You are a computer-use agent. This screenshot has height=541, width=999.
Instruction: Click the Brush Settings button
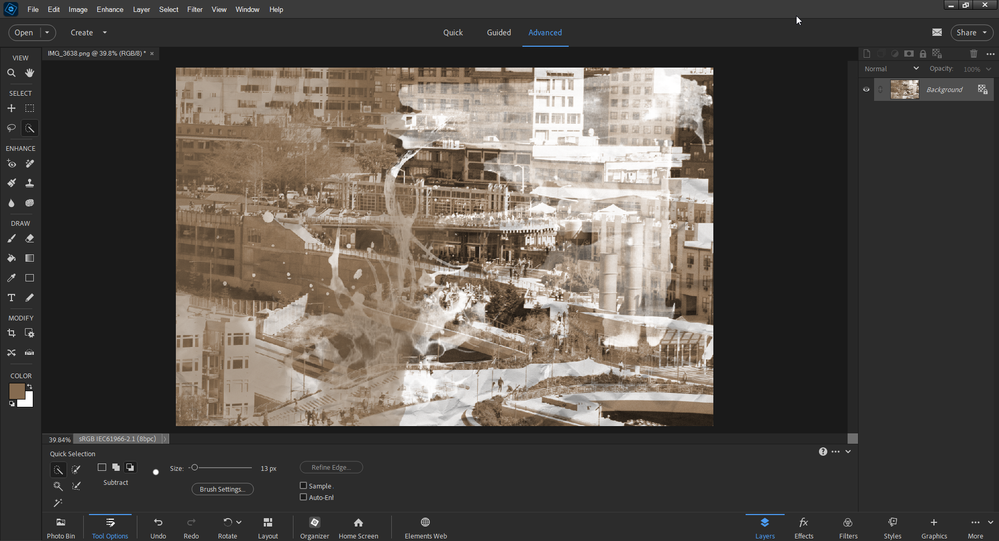pos(222,489)
